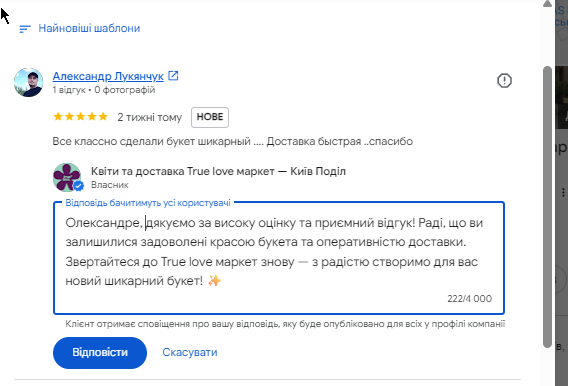This screenshot has height=386, width=568.
Task: Open the three-dot menu on the right edge
Action: tap(563, 192)
